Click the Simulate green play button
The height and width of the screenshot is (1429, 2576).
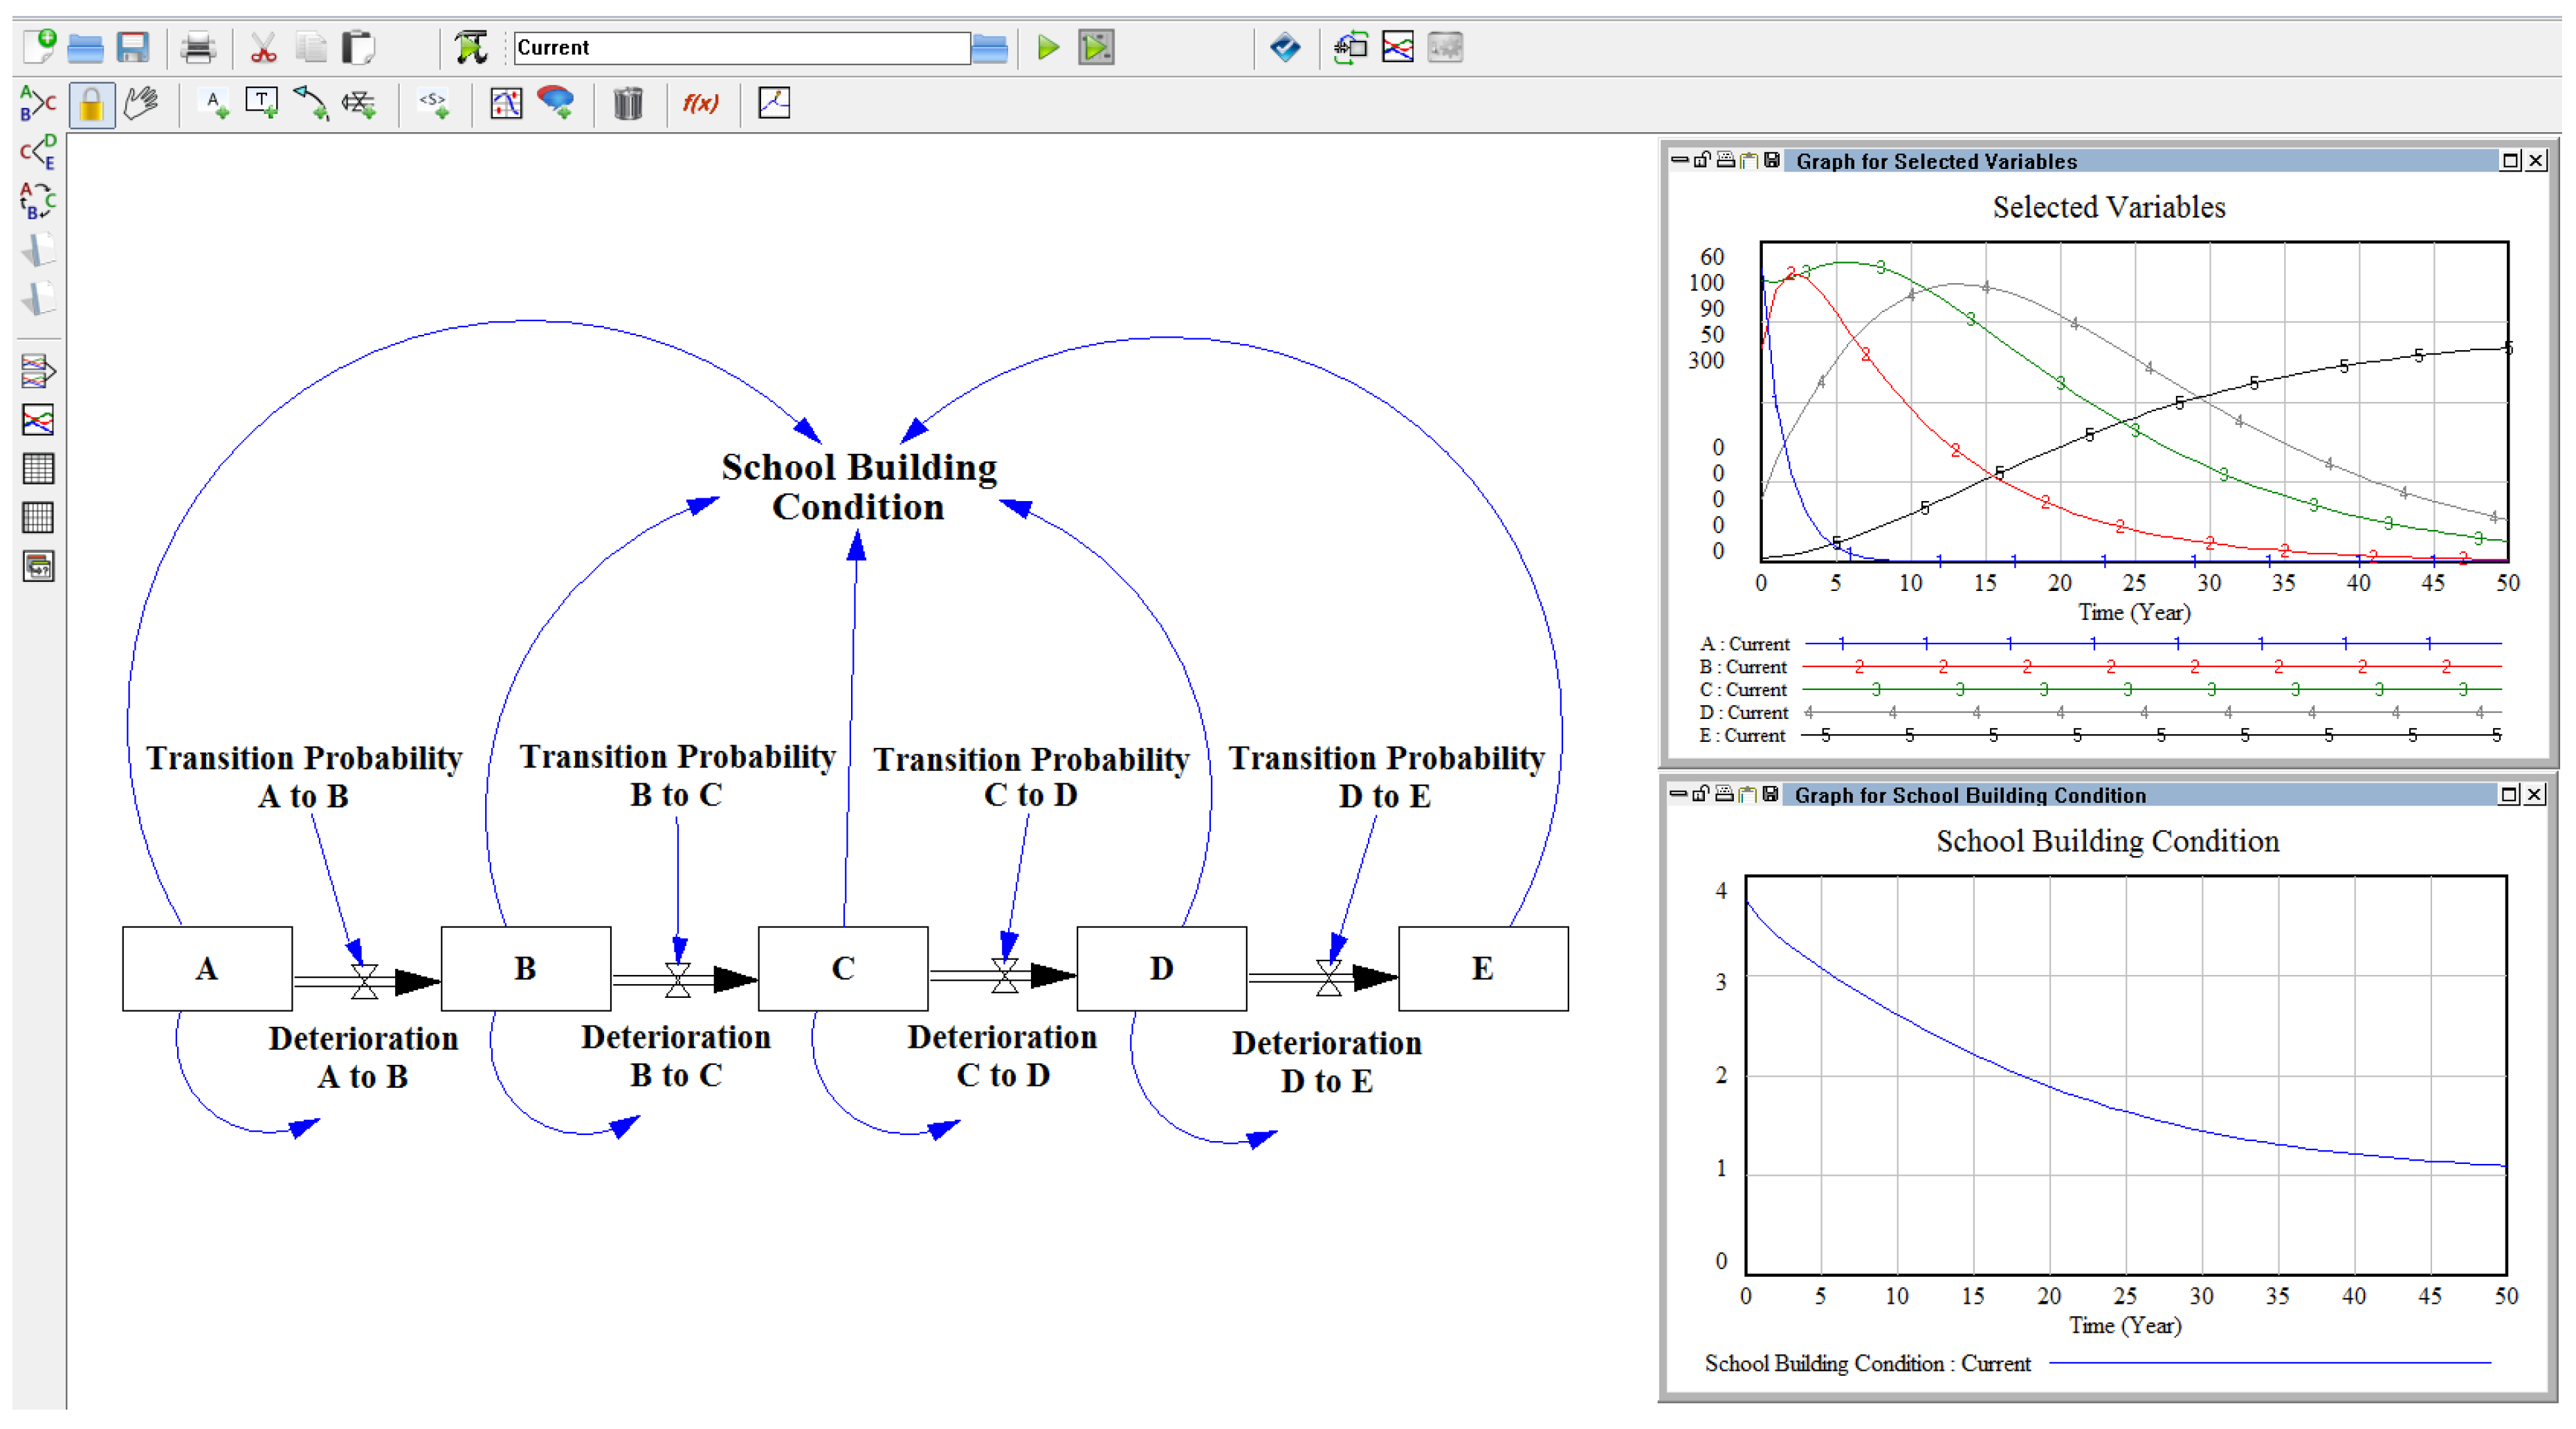1047,47
